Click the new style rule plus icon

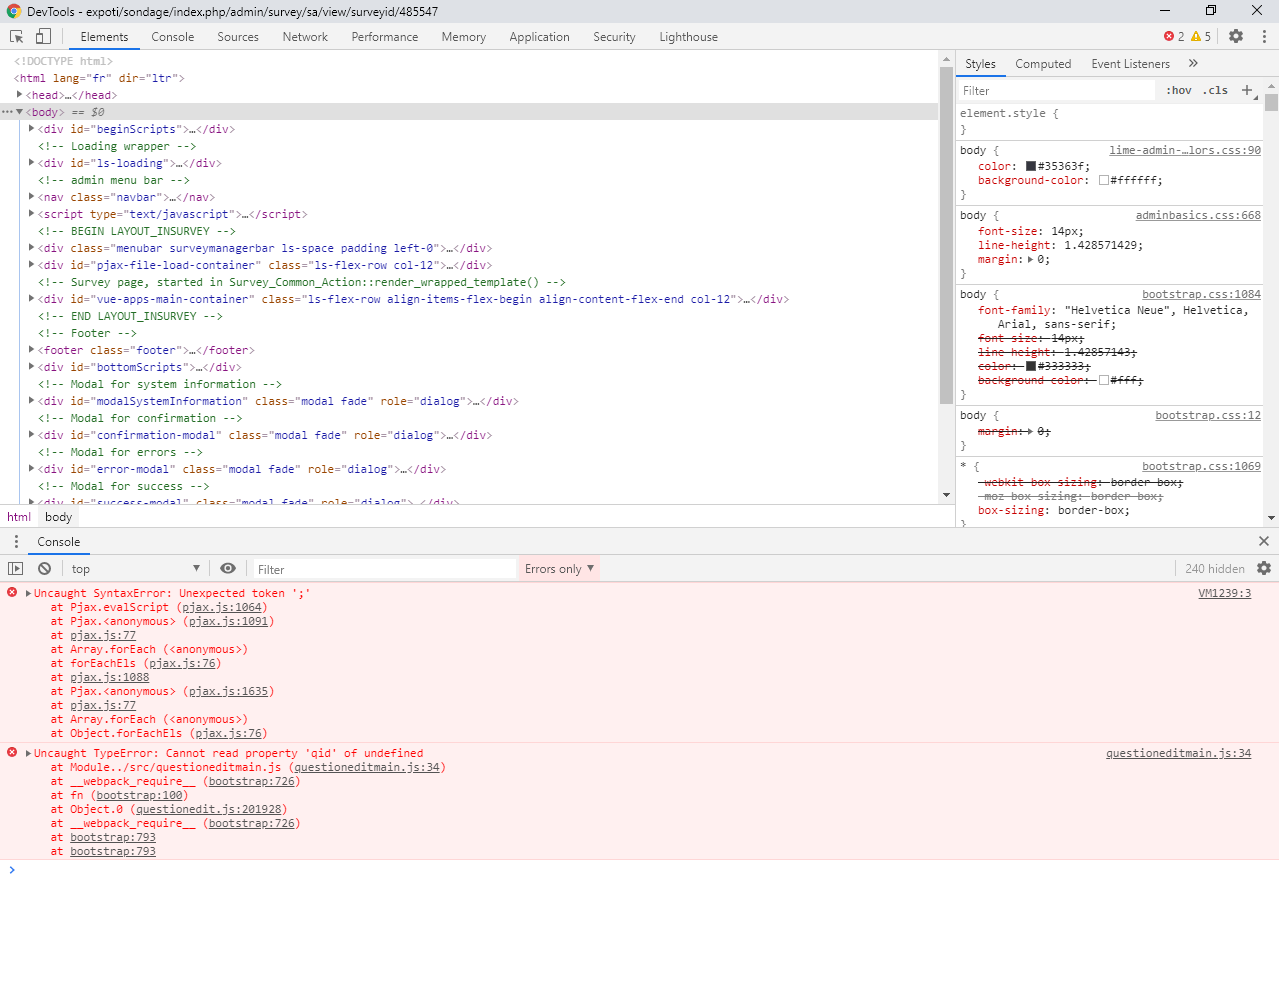[x=1247, y=91]
